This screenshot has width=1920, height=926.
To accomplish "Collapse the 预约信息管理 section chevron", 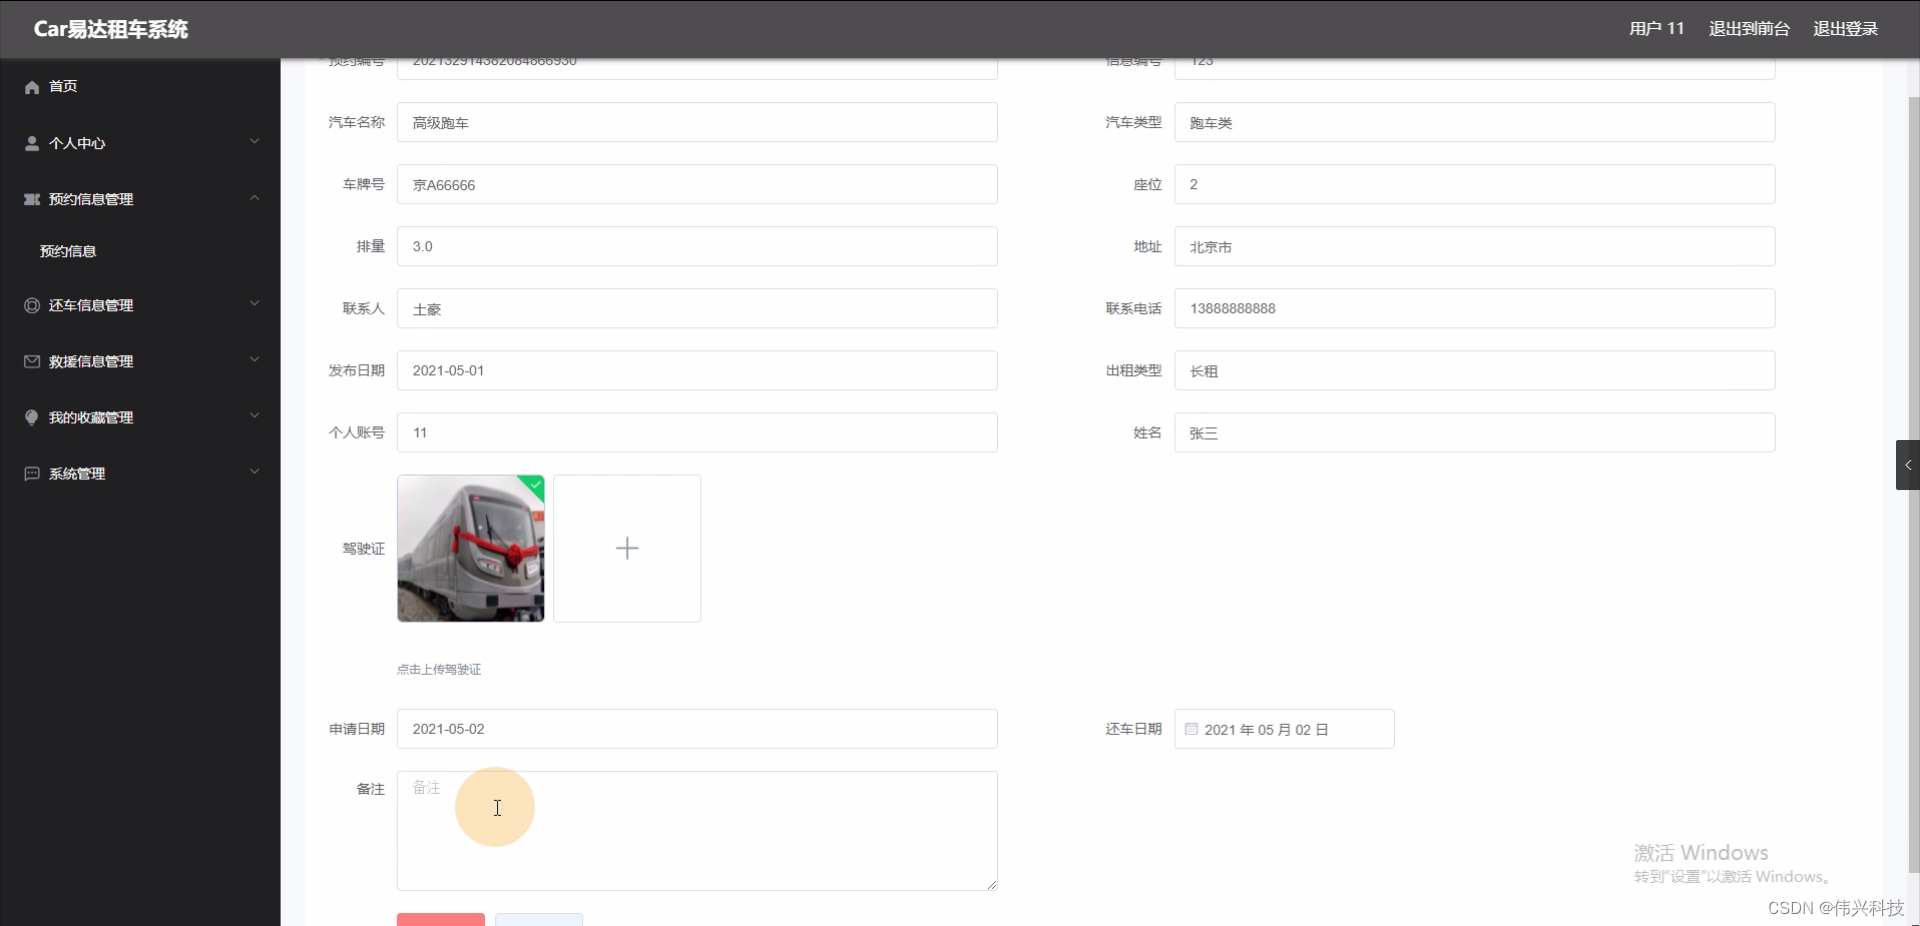I will [255, 197].
